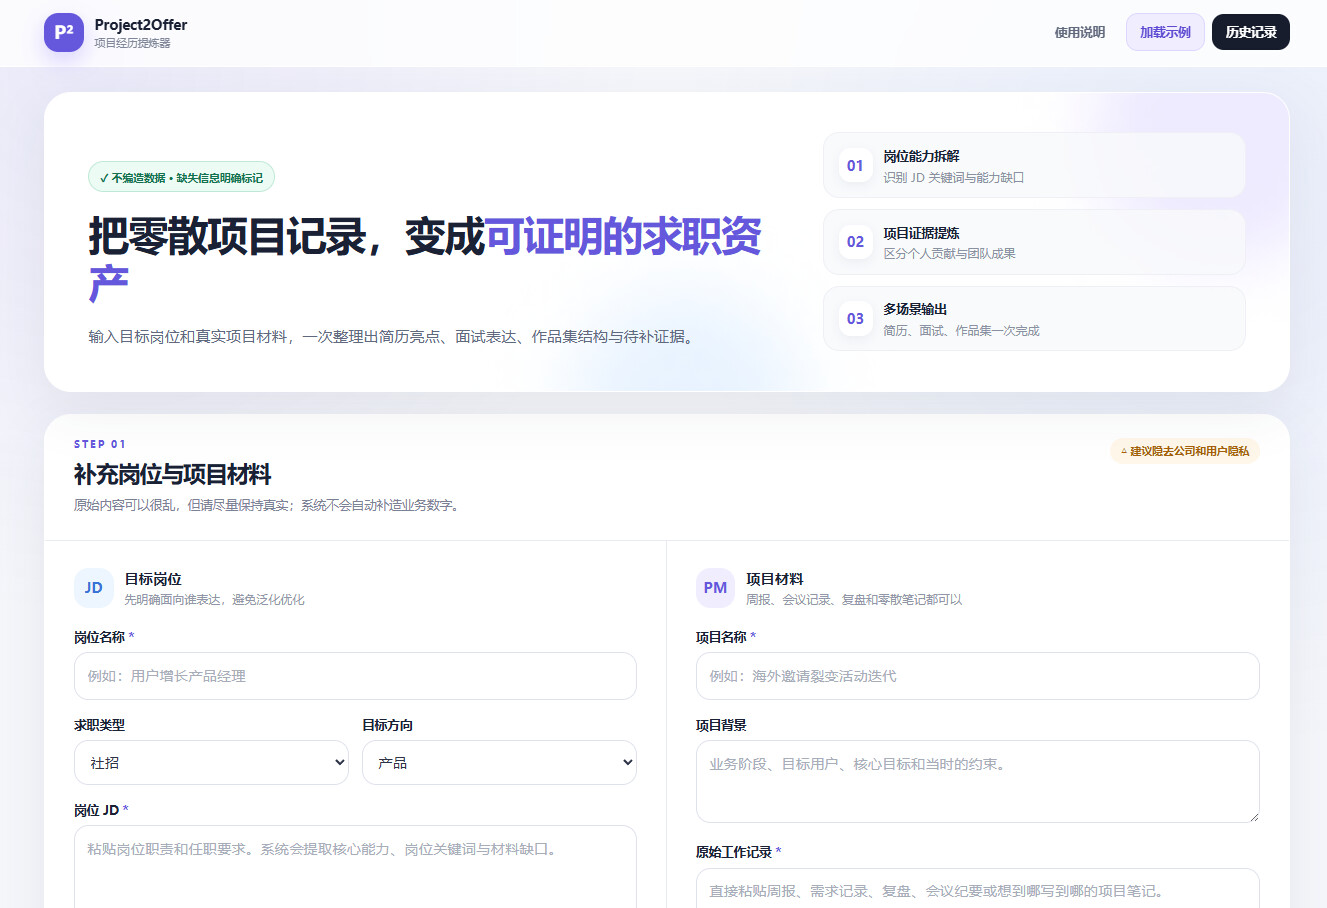Click the privacy warning badge 建议隐去公司和用户隐私
The width and height of the screenshot is (1327, 908).
(1185, 451)
